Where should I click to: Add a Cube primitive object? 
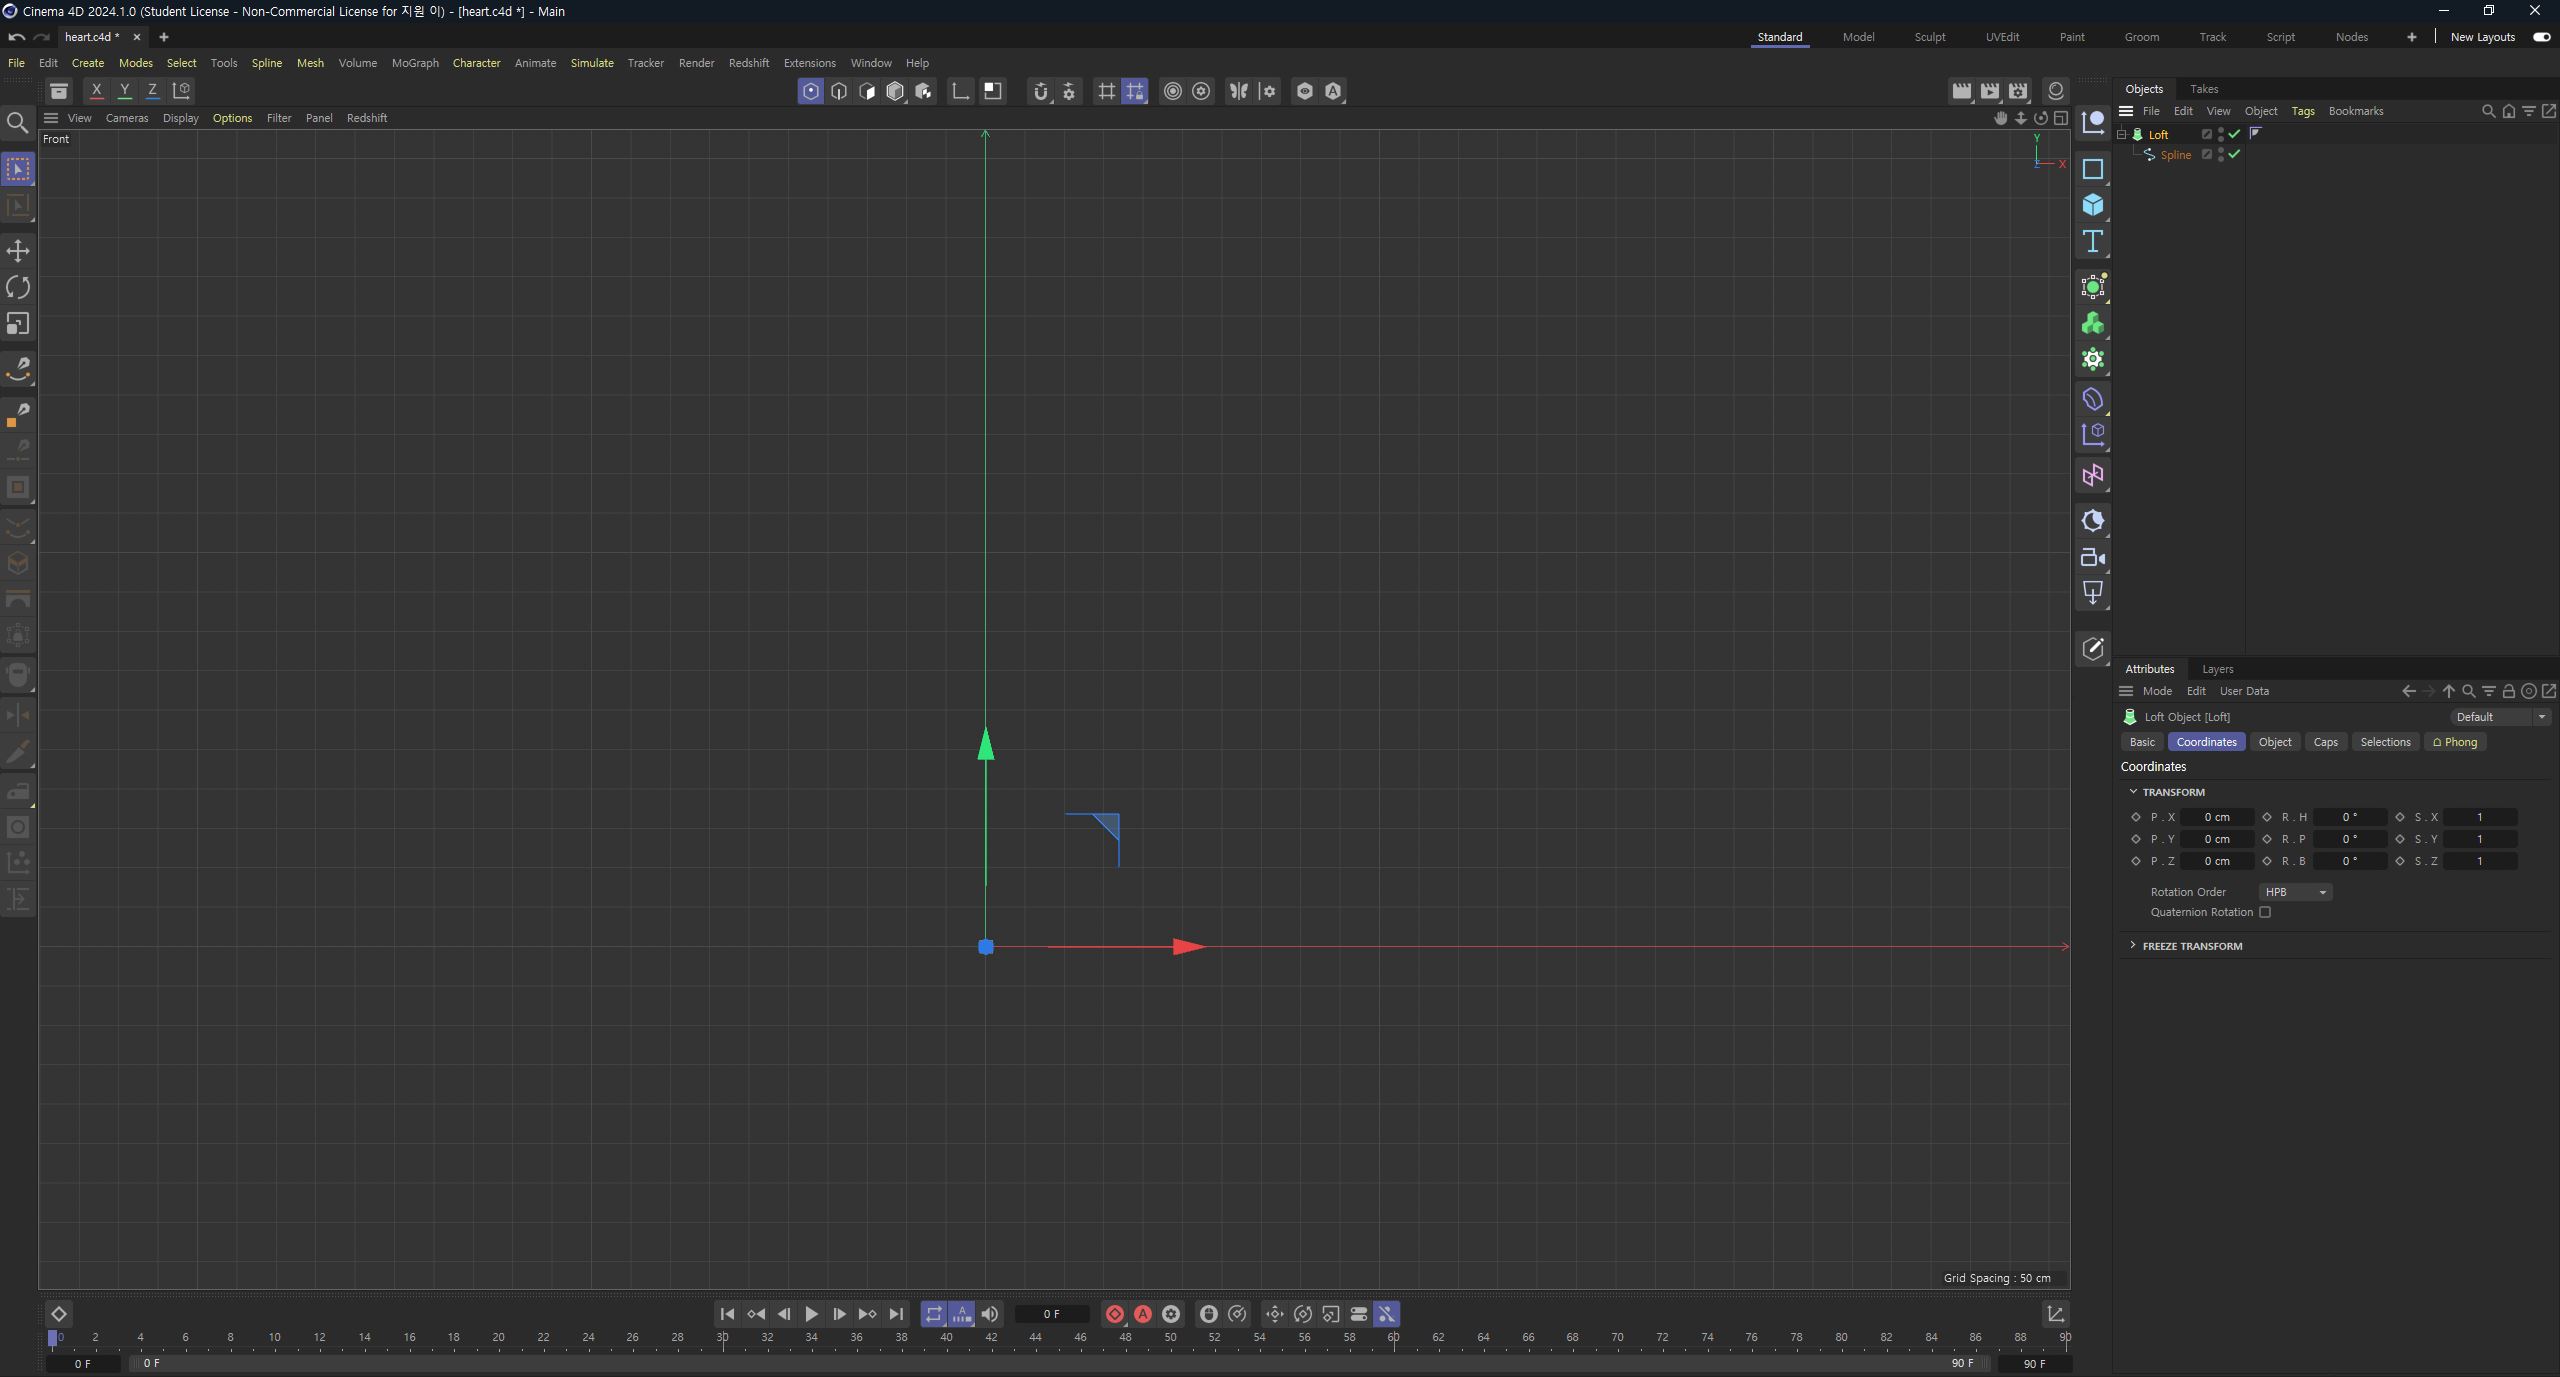click(2092, 205)
